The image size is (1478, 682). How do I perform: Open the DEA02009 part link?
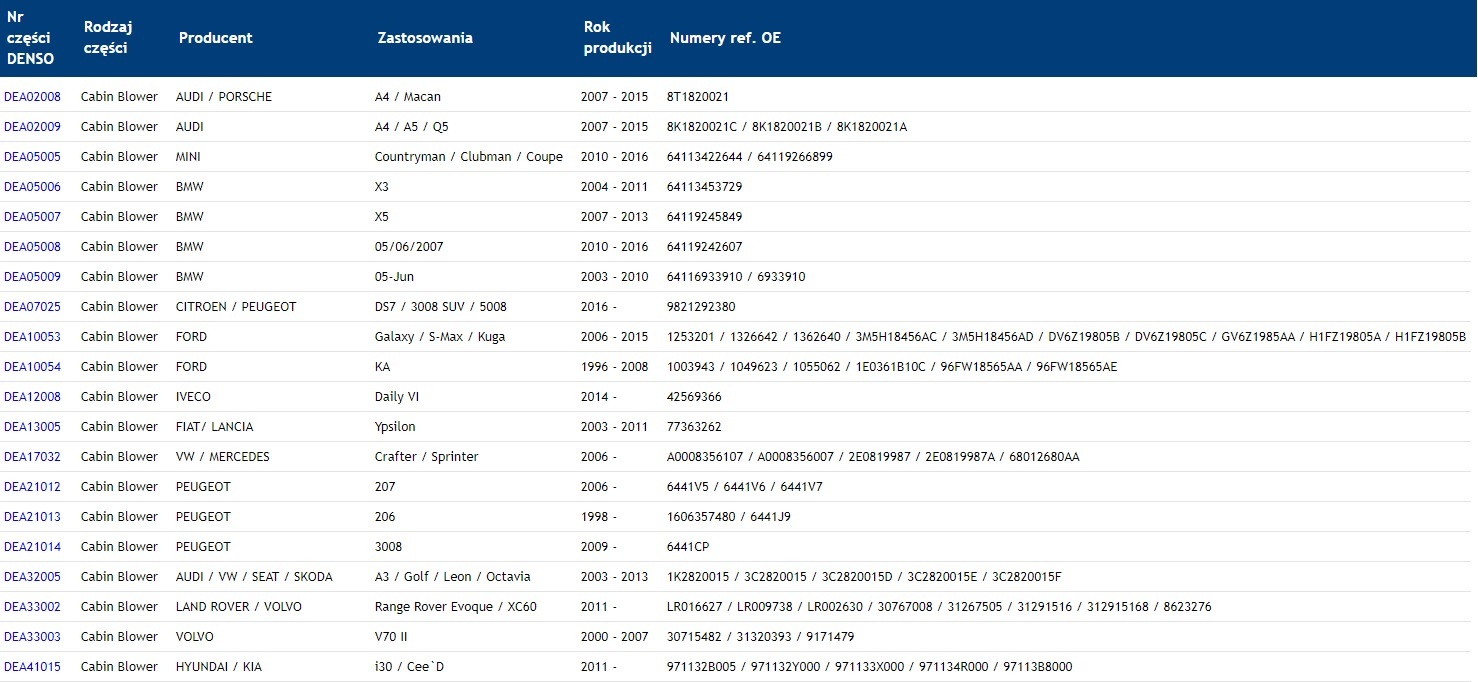tap(32, 127)
